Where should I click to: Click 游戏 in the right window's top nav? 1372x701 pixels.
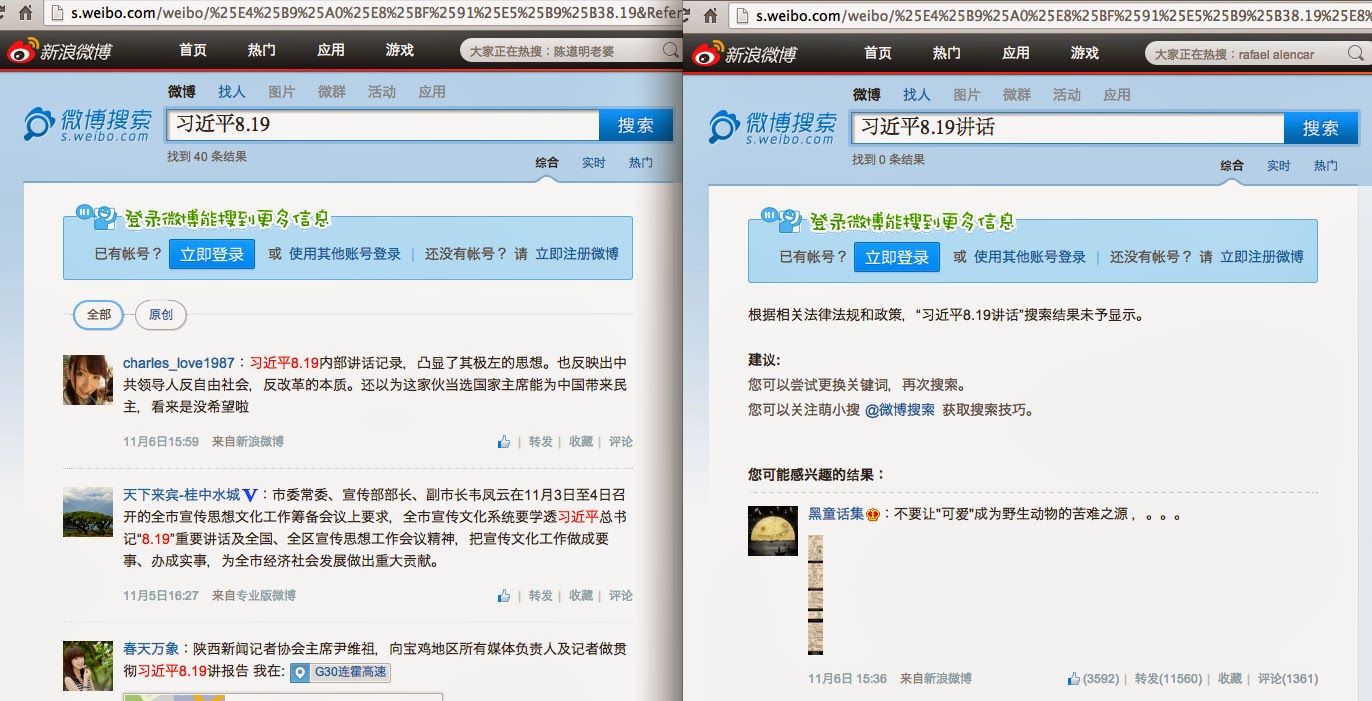point(1085,53)
